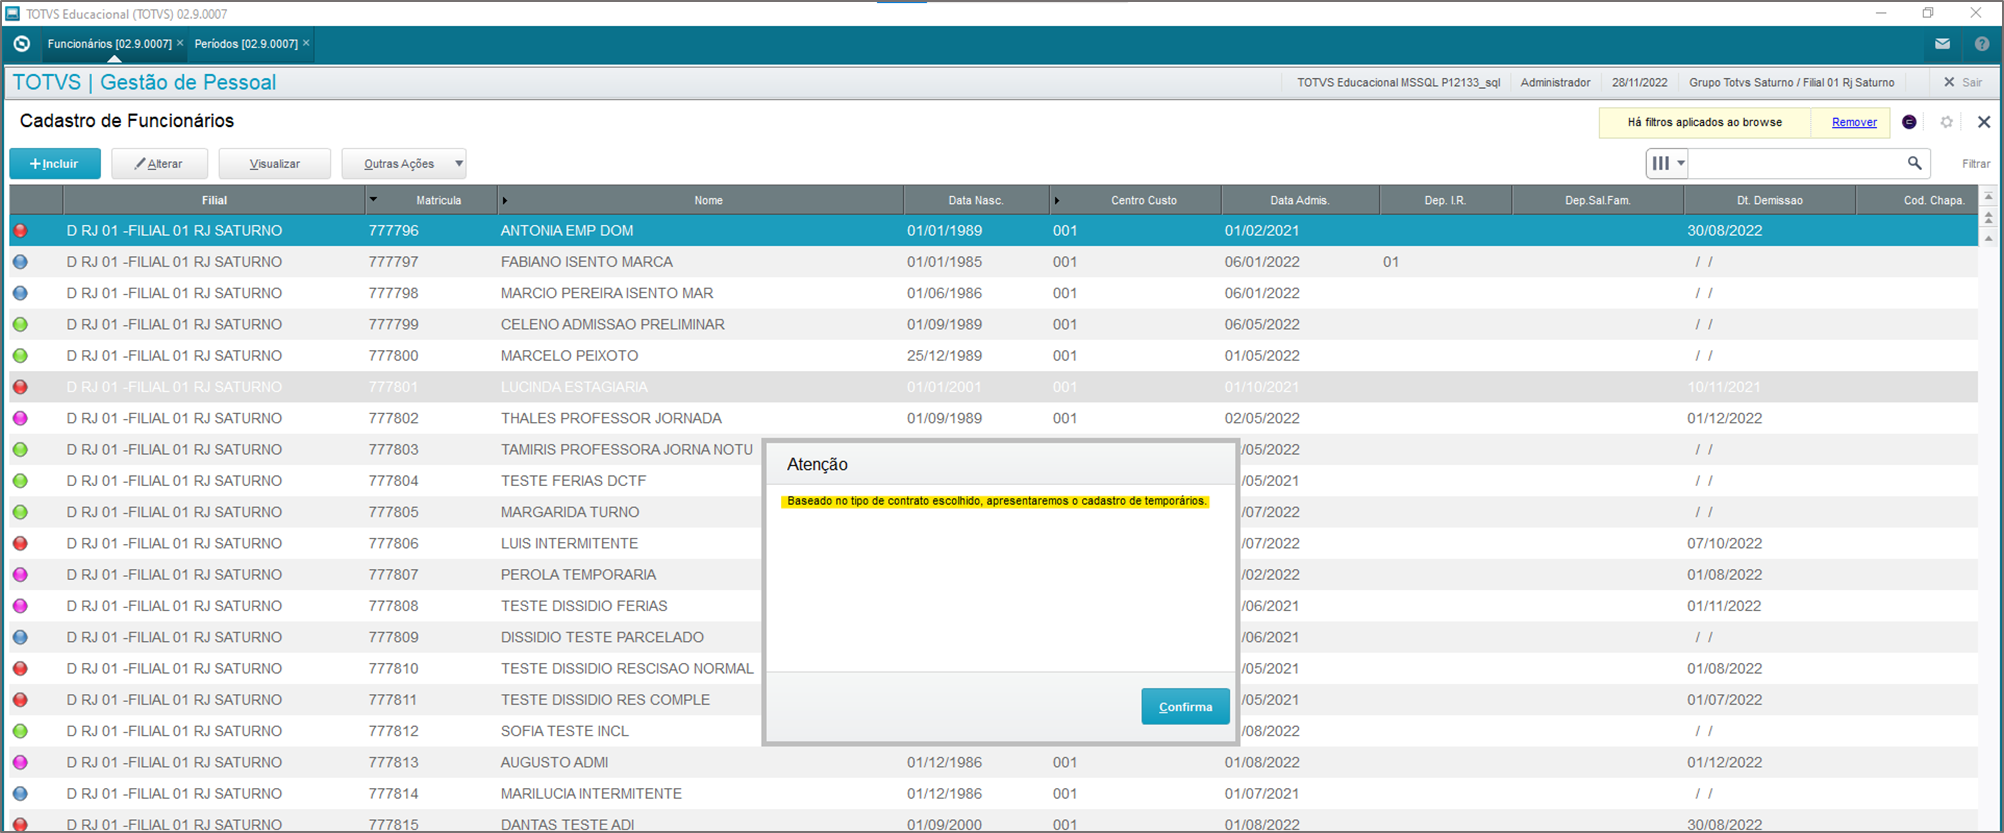Select the row with name CELENO ADMISSAO PRELIMINAR

[993, 325]
